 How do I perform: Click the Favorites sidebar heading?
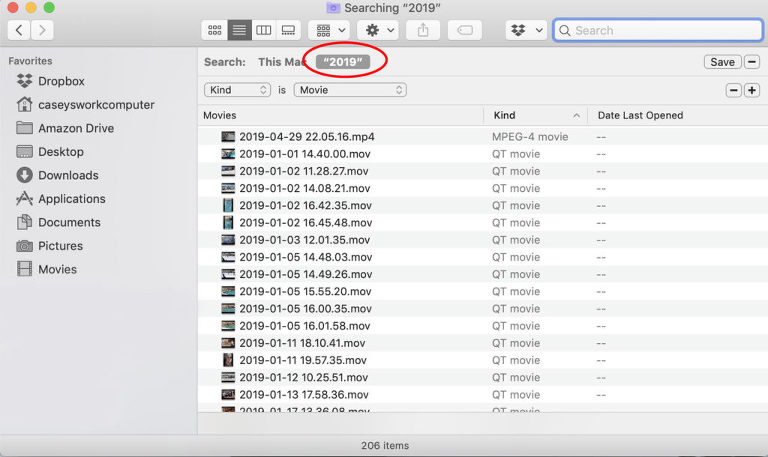pos(30,61)
